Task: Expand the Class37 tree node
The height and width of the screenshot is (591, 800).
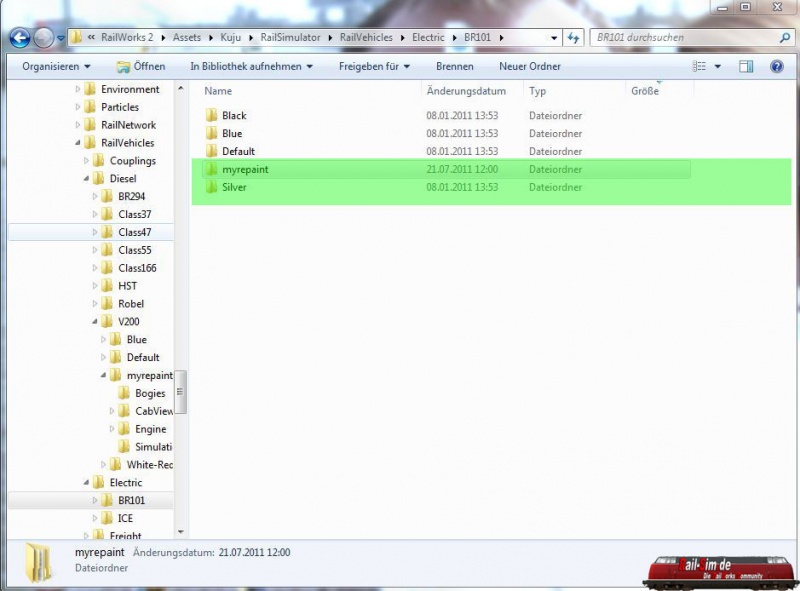Action: click(x=95, y=214)
